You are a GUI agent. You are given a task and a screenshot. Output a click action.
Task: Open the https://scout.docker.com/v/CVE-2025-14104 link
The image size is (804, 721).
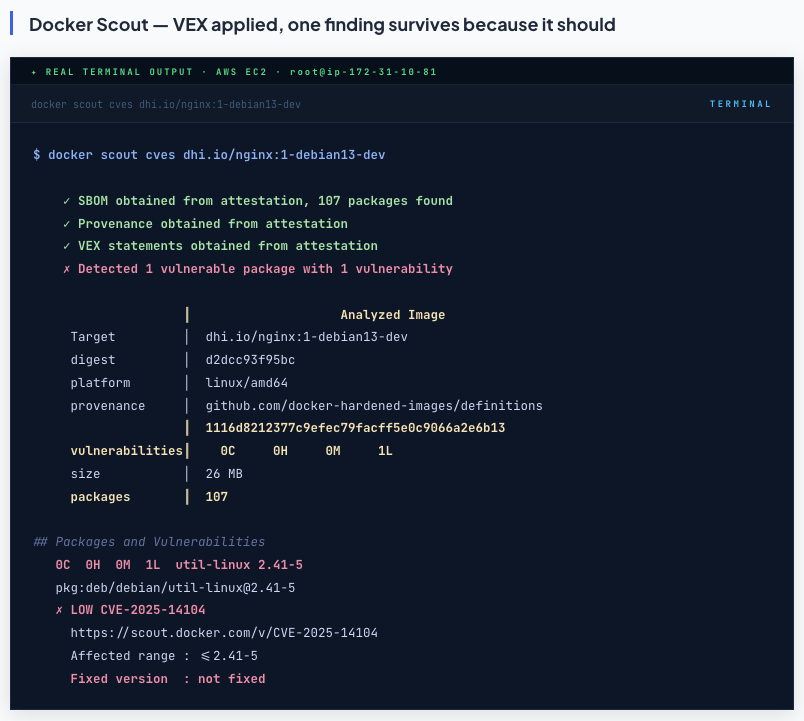[224, 633]
